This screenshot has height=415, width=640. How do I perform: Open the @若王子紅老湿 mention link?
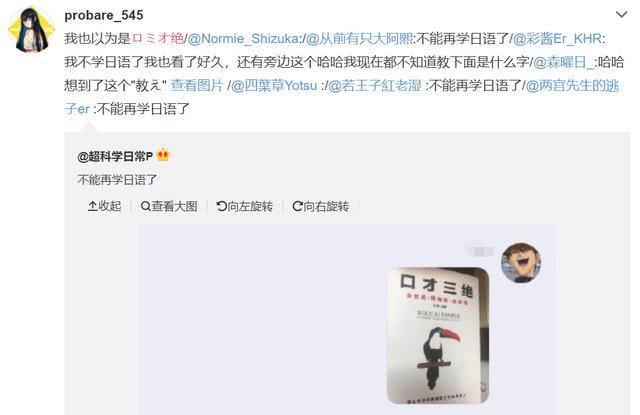[x=375, y=85]
